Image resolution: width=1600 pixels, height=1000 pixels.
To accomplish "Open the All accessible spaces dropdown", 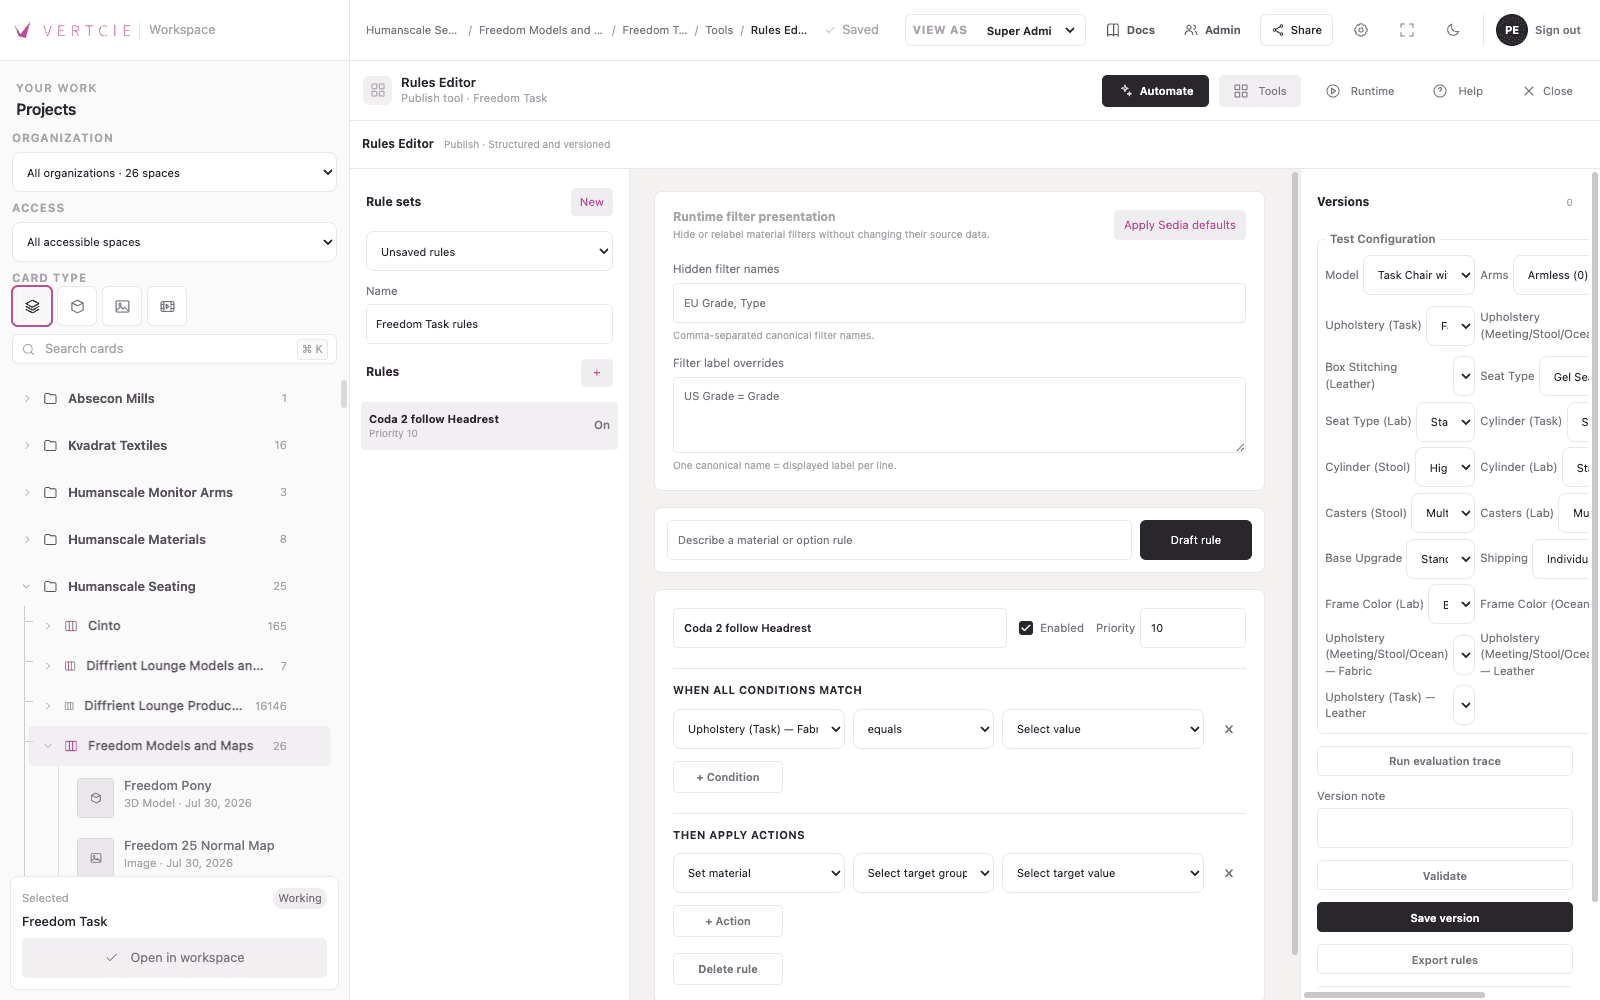I will coord(174,242).
